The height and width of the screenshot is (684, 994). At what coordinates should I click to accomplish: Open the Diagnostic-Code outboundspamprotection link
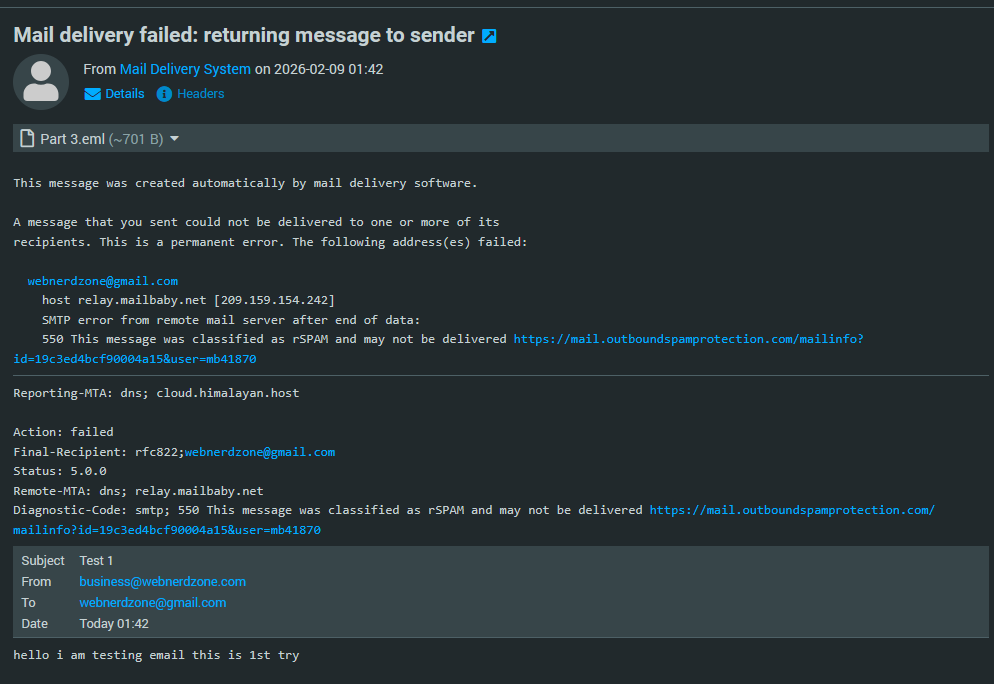pyautogui.click(x=791, y=510)
